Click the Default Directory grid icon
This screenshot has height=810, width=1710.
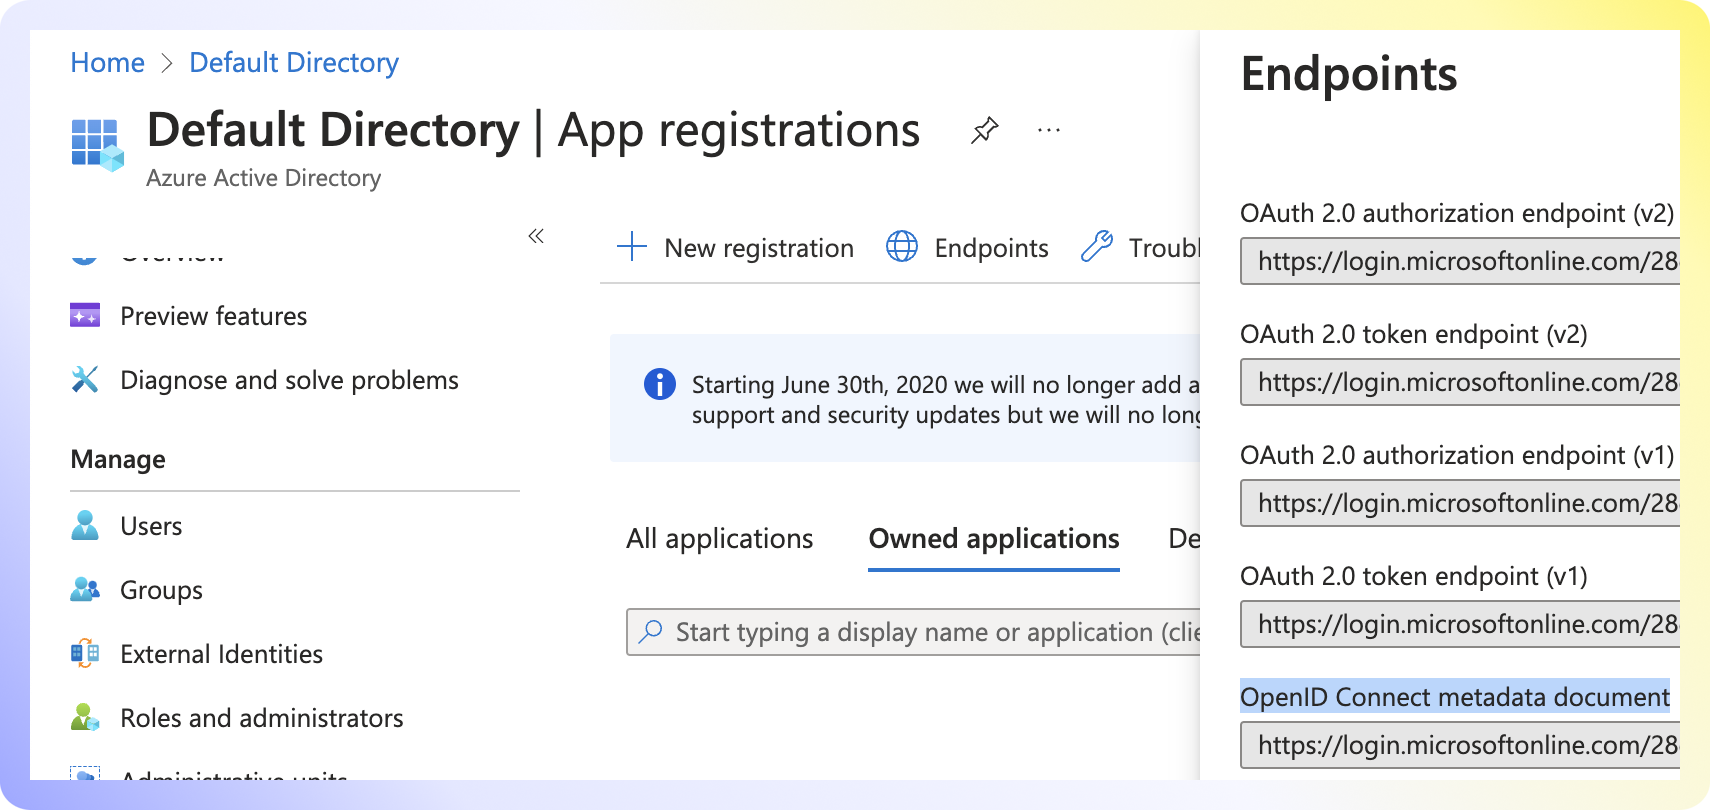click(x=97, y=144)
